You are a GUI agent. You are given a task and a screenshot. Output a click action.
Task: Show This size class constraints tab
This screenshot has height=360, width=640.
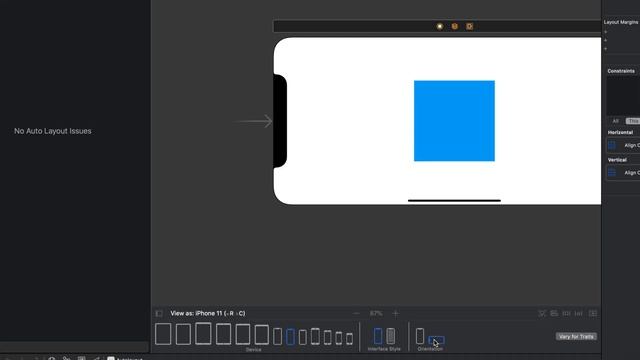pos(633,121)
